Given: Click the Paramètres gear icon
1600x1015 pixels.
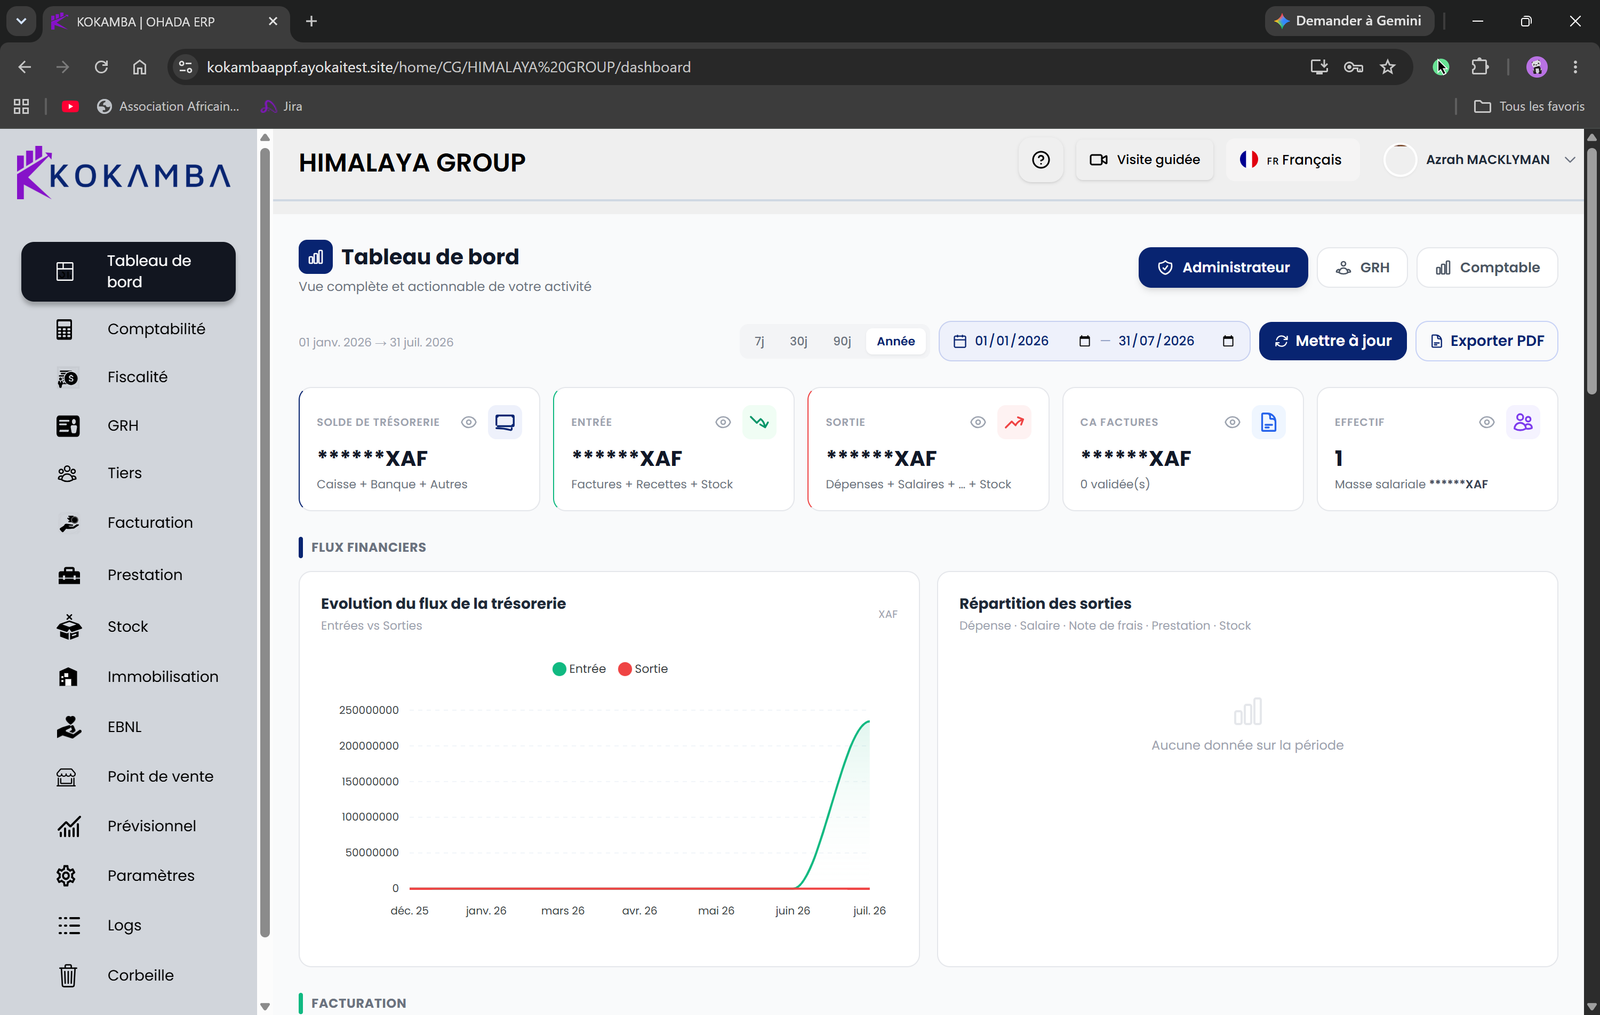Looking at the screenshot, I should point(66,876).
